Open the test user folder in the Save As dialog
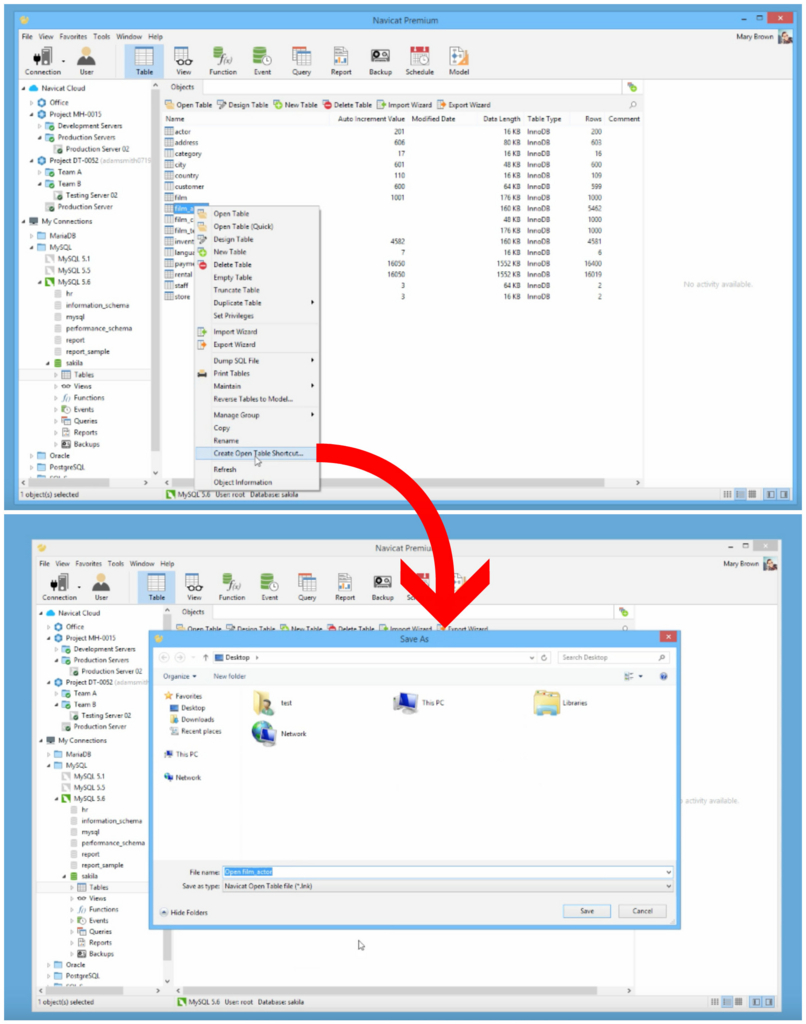The width and height of the screenshot is (806, 1024). pyautogui.click(x=265, y=703)
